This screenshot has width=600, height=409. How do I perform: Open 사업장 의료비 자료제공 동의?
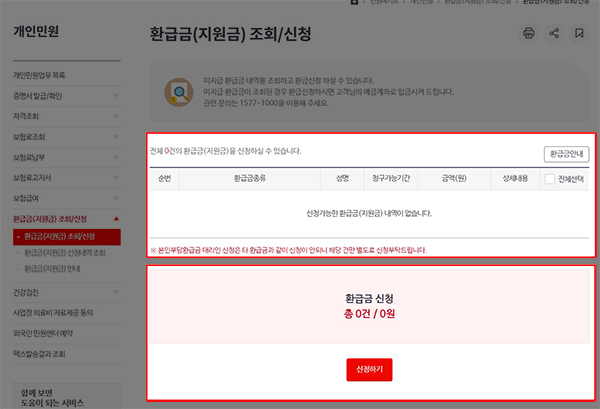click(x=53, y=313)
